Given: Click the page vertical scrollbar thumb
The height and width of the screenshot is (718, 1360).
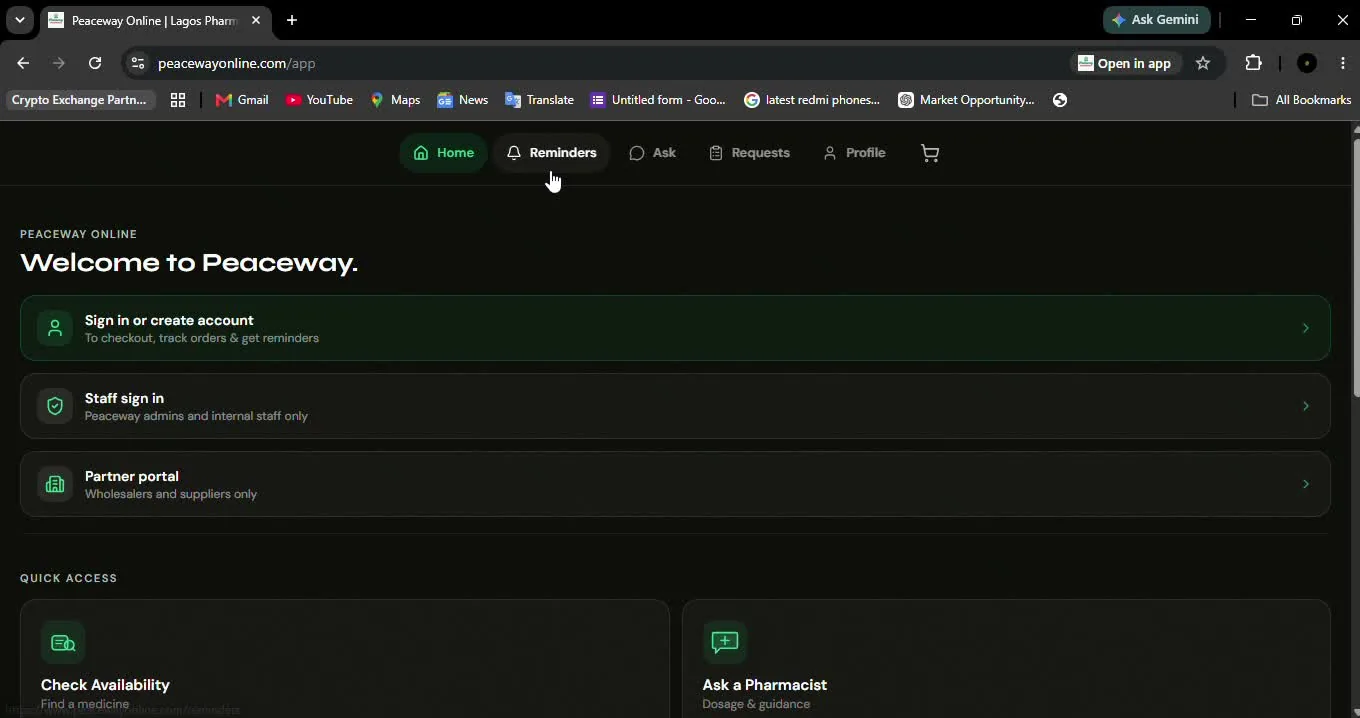Looking at the screenshot, I should (1355, 268).
